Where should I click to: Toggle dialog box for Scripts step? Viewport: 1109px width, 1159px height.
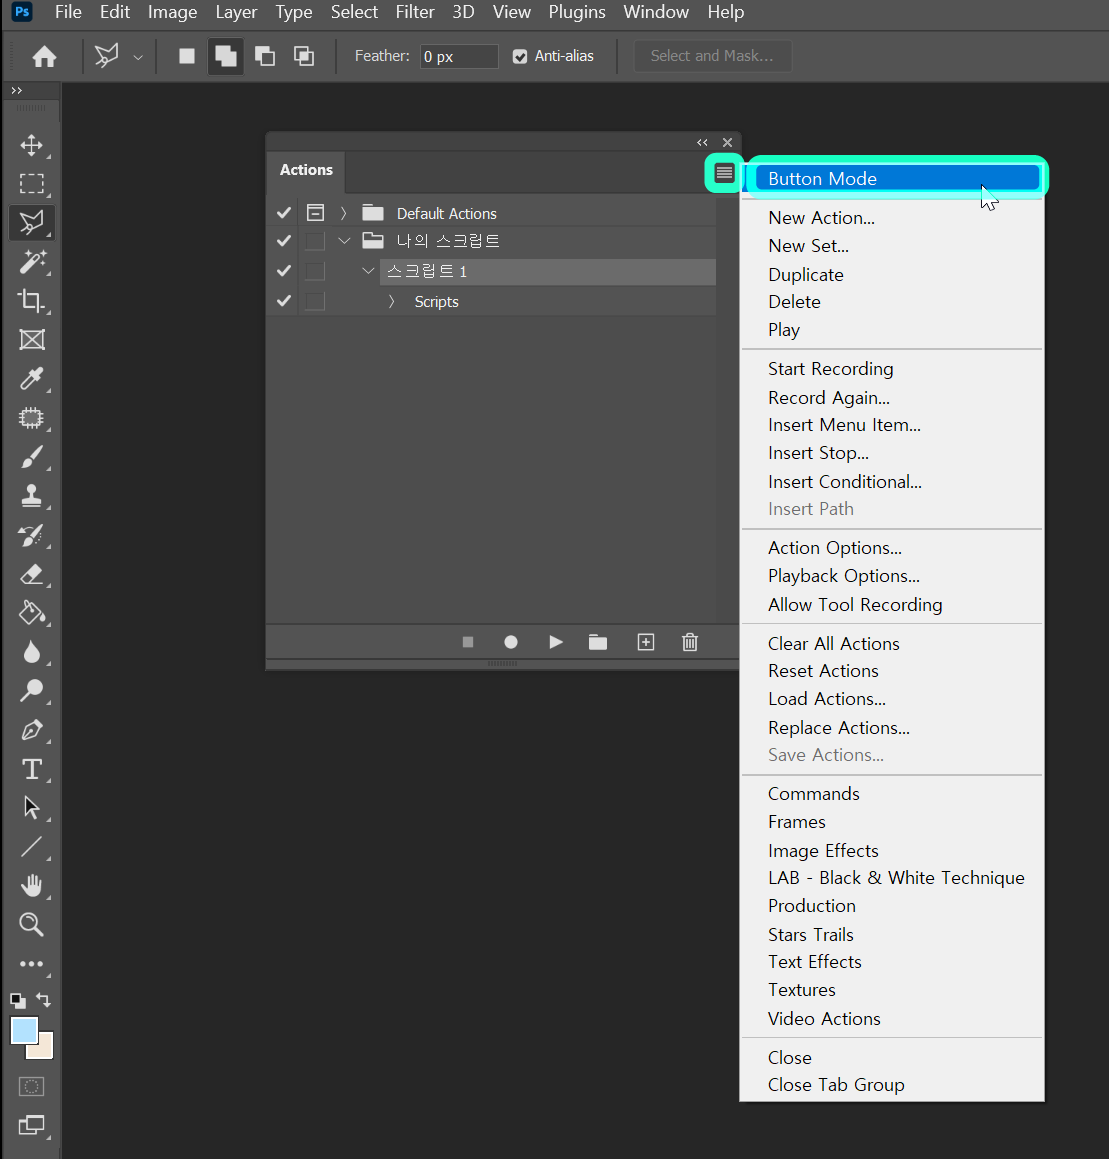click(316, 301)
